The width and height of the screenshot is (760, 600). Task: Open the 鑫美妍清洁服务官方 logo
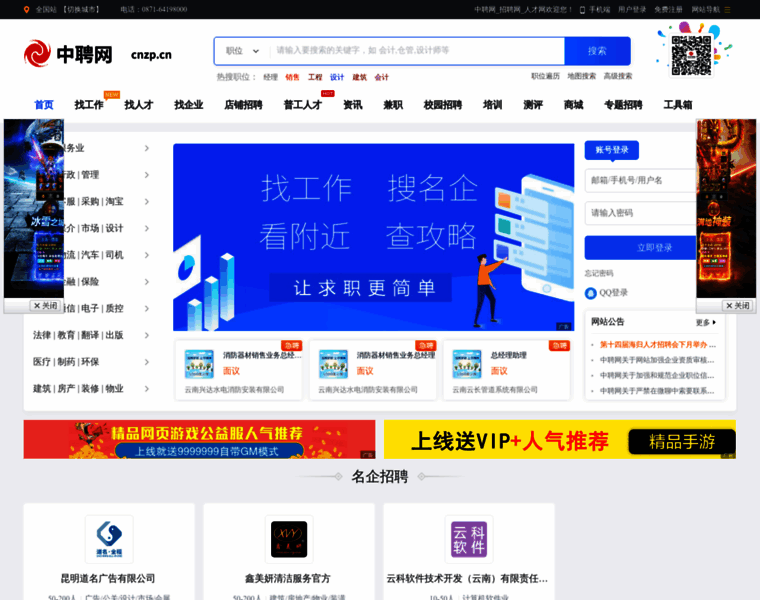tap(289, 539)
